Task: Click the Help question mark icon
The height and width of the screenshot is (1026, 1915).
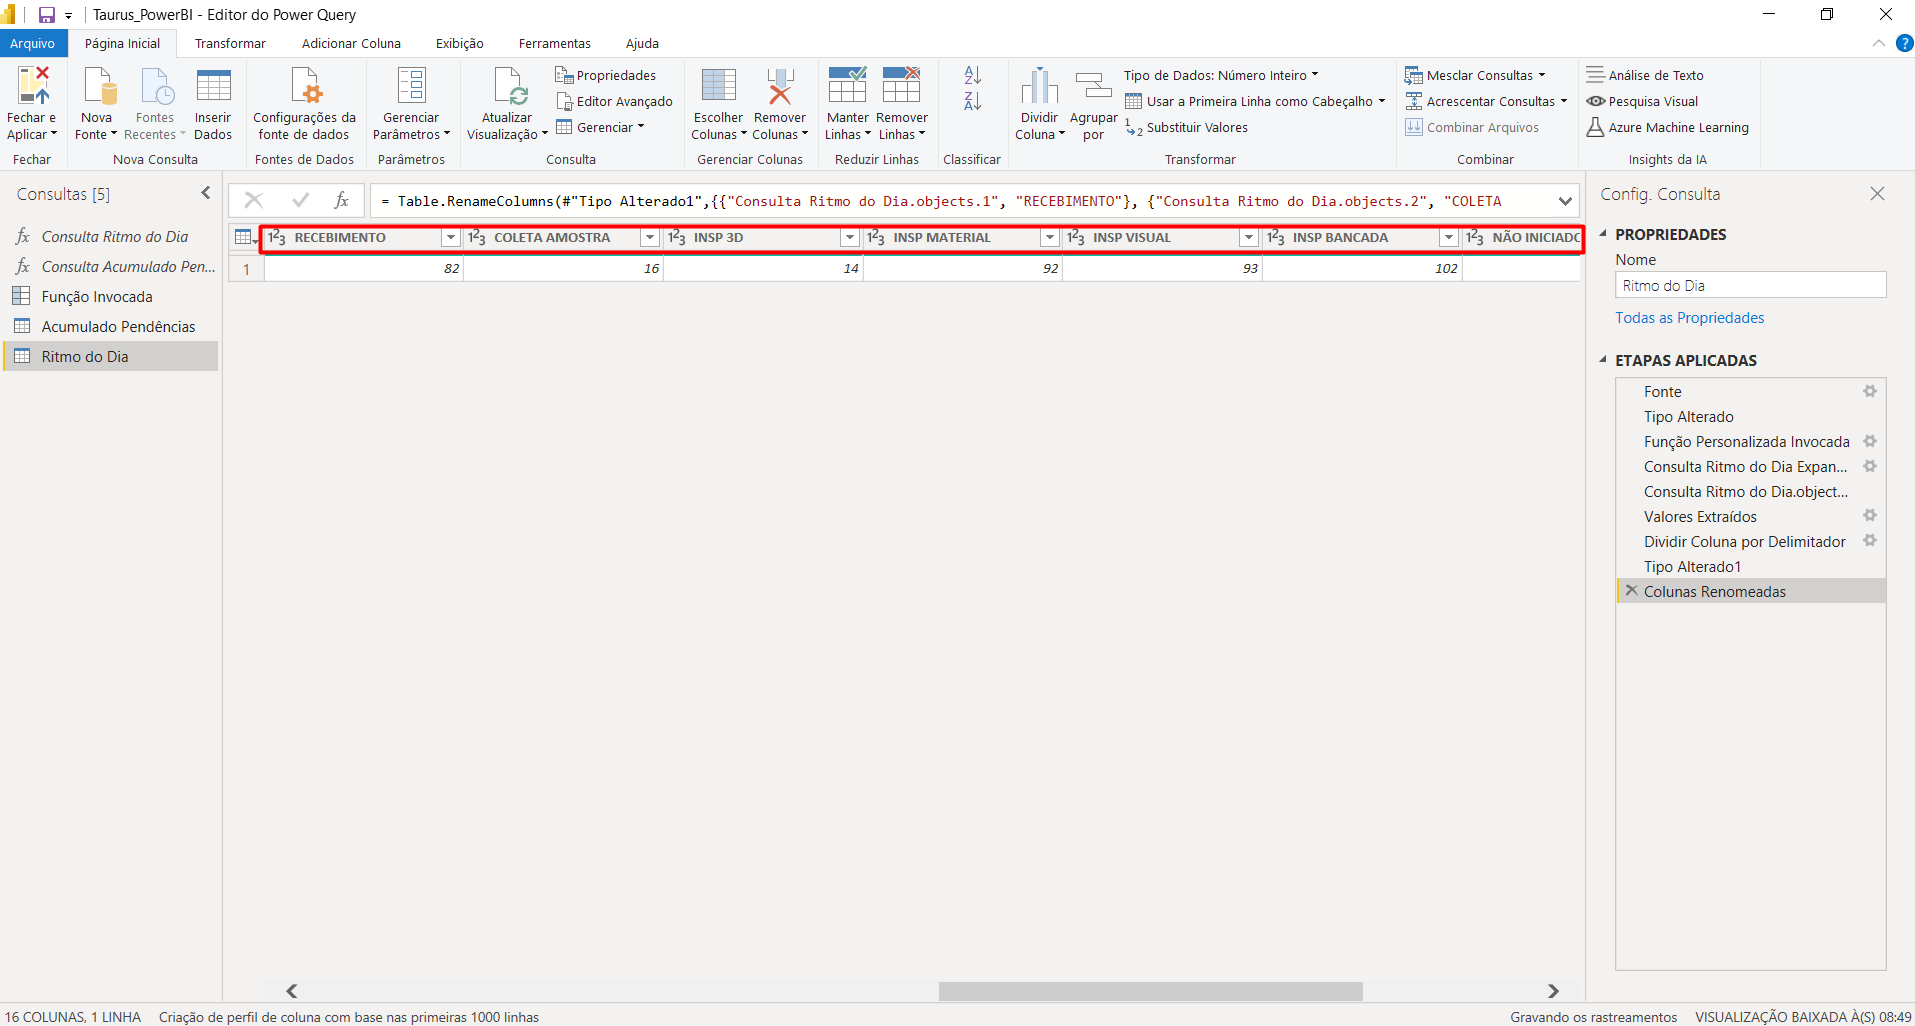Action: click(x=1905, y=43)
